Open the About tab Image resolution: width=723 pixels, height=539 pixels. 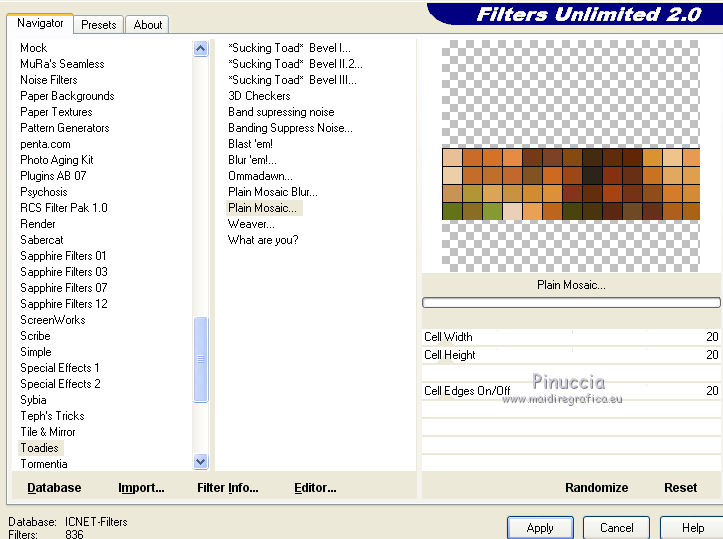(x=148, y=25)
